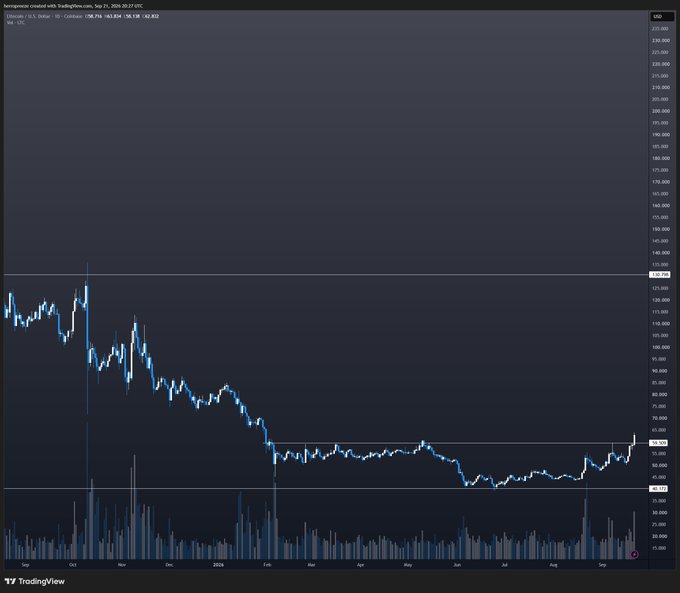Click the 59.509 horizontal line price label
Image resolution: width=680 pixels, height=593 pixels.
pos(659,443)
